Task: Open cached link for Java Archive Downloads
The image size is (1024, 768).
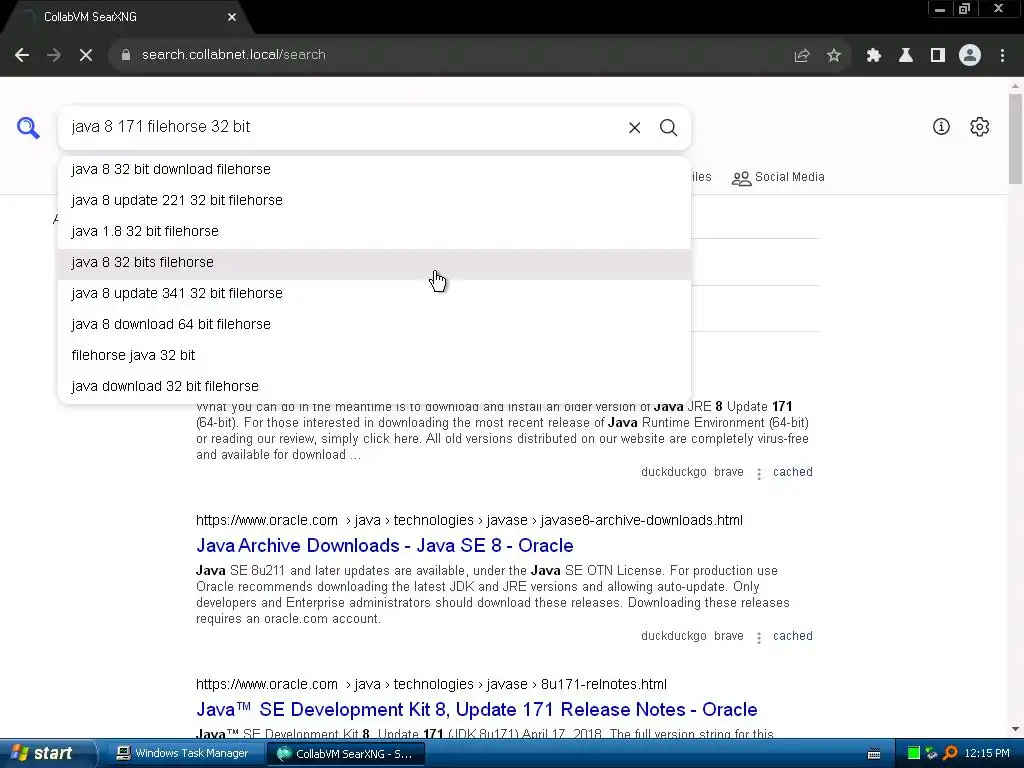Action: click(x=792, y=636)
